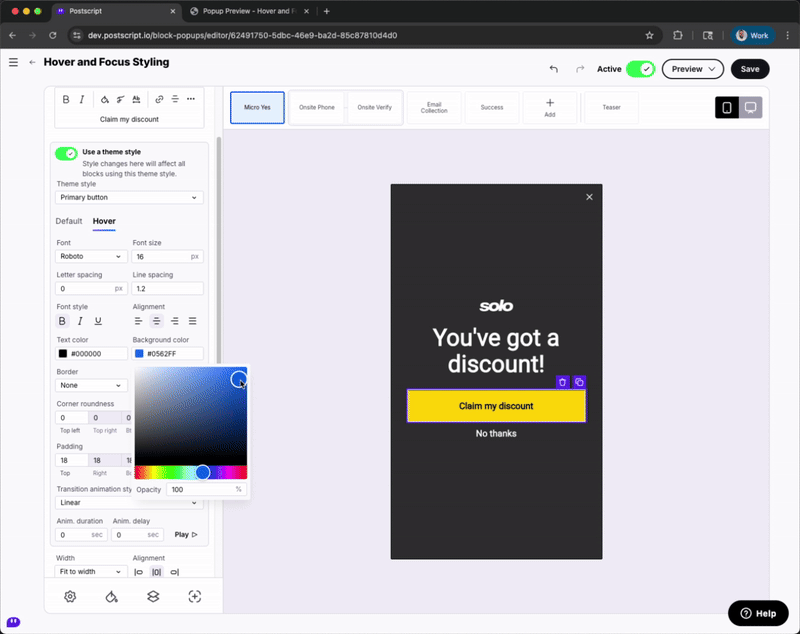
Task: Open the Linear transition animation dropdown
Action: coord(129,503)
